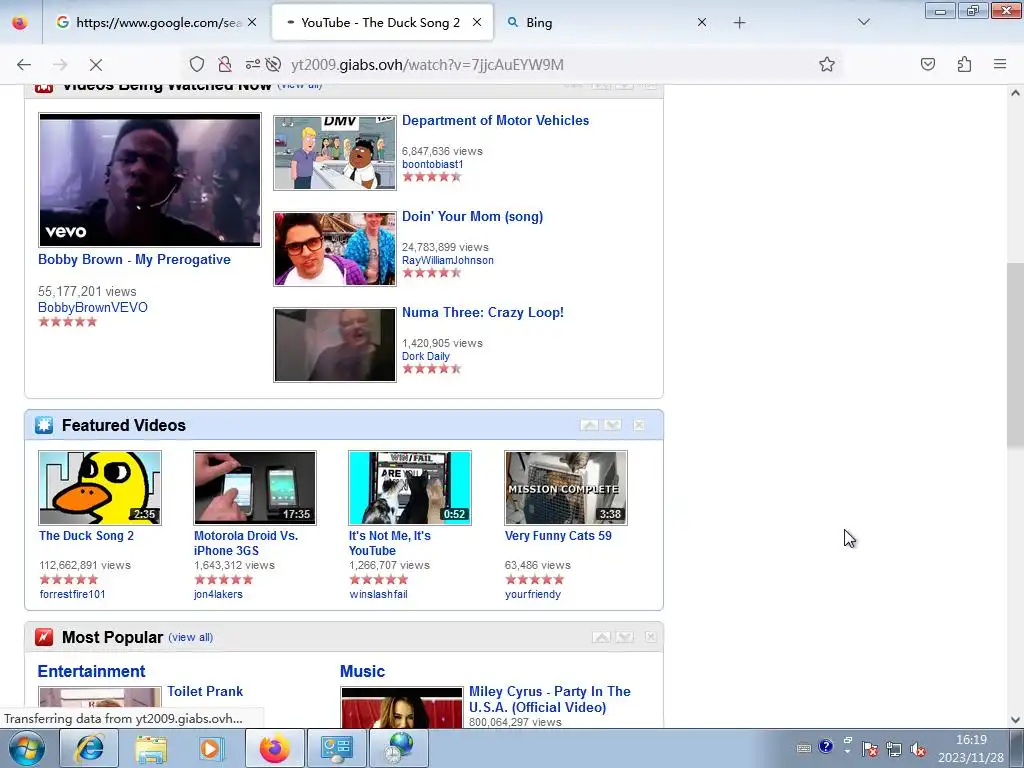Screen dimensions: 1024x768
Task: Move Featured Videos module down
Action: (613, 425)
